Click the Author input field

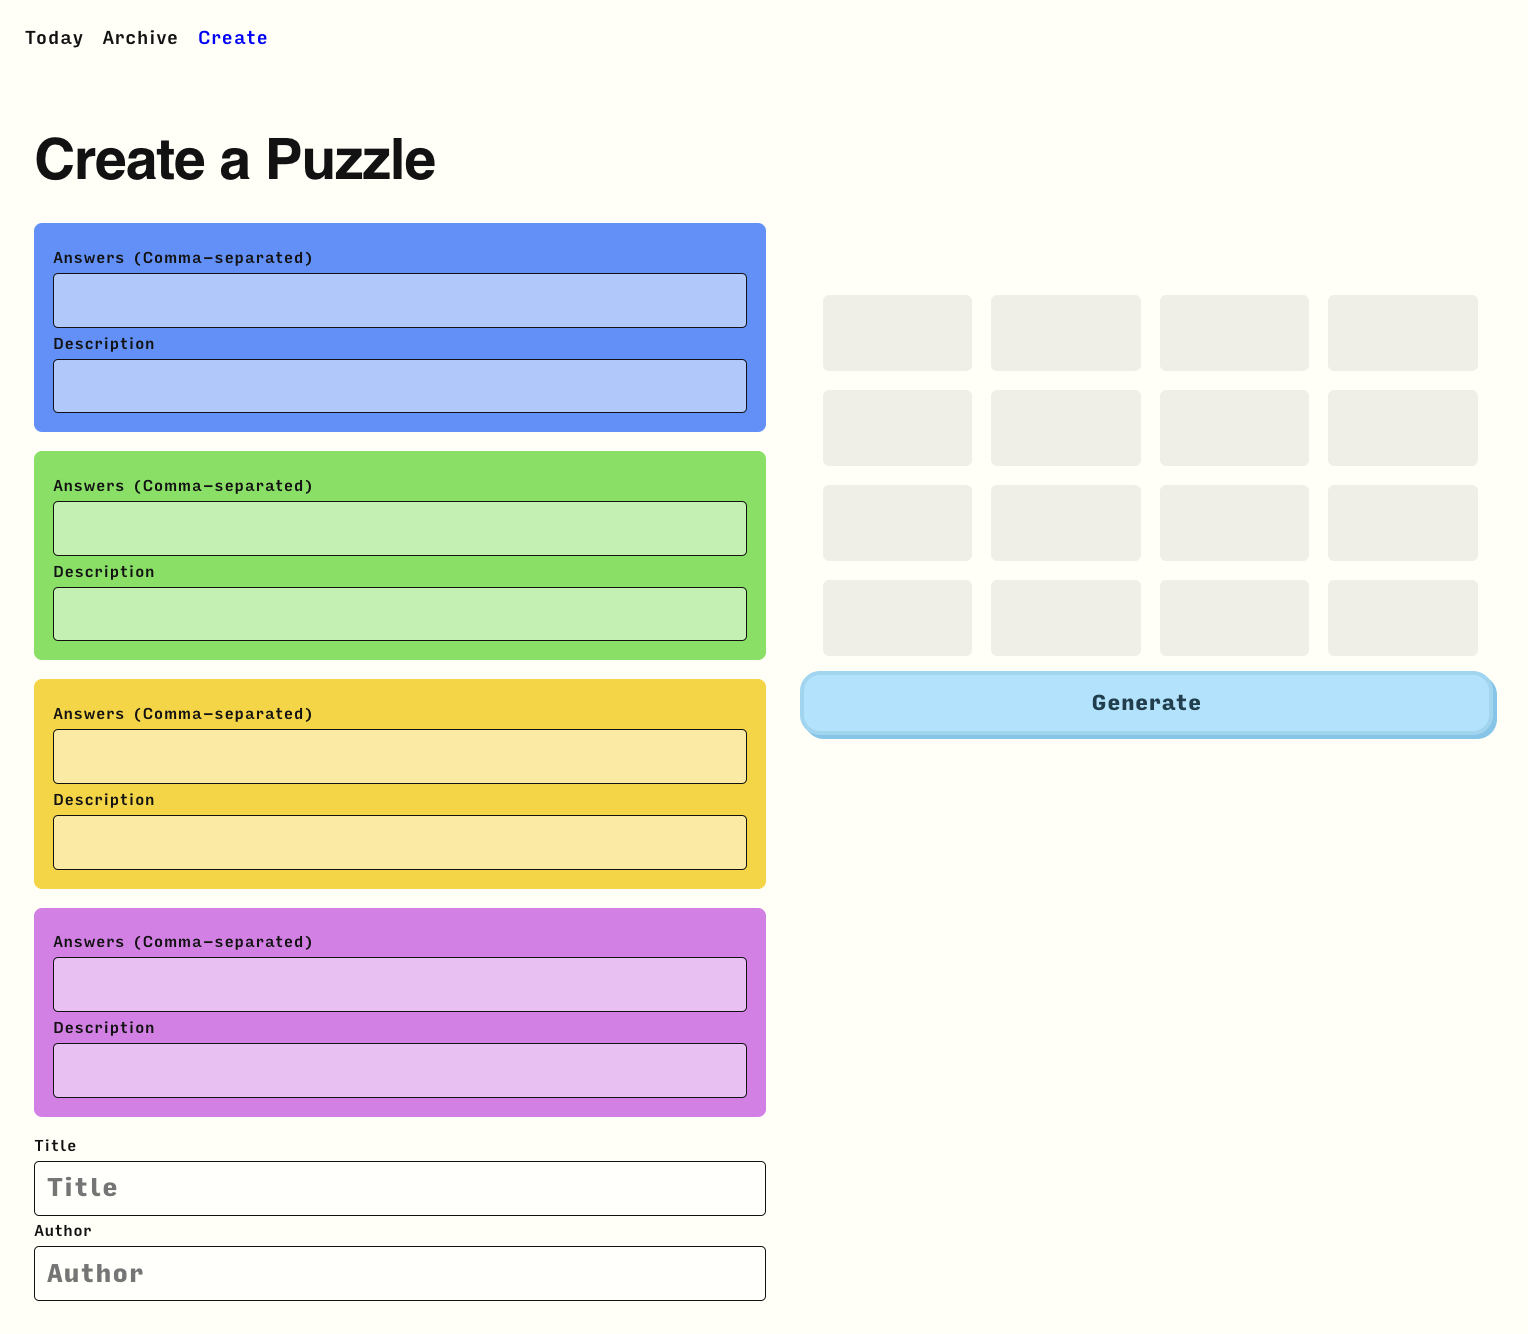pos(399,1273)
